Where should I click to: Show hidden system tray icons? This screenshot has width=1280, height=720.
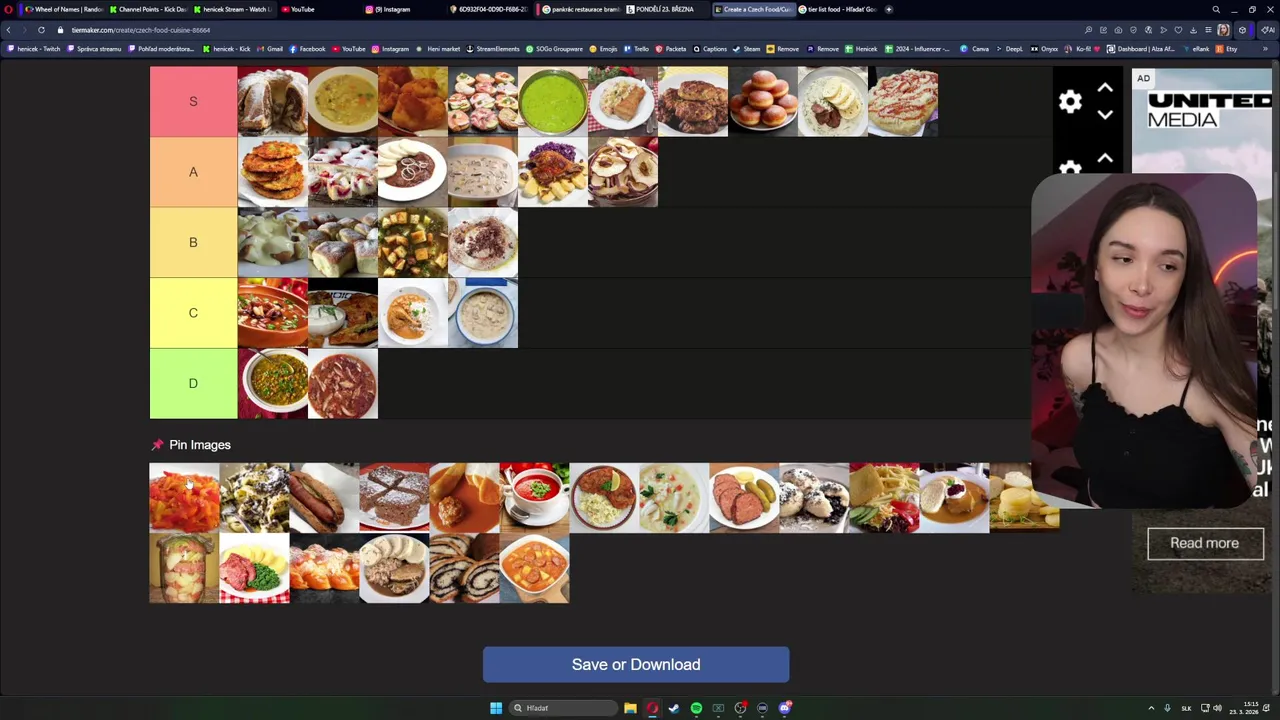point(1151,708)
